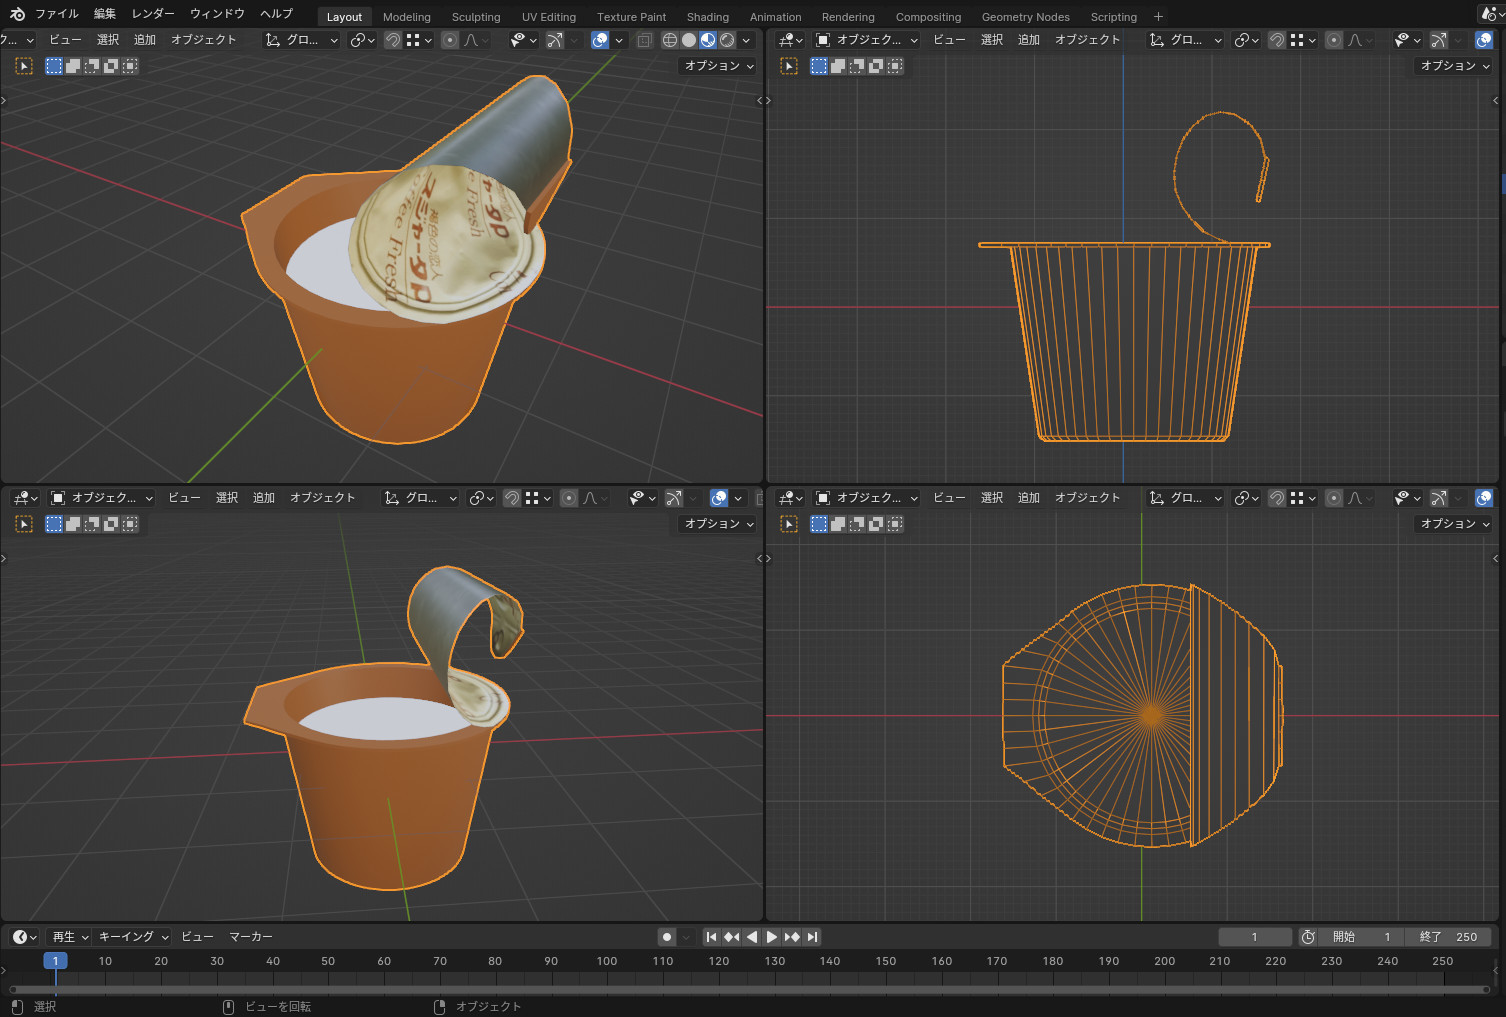Open the Playback (再生) dropdown in timeline
This screenshot has width=1506, height=1017.
point(70,937)
